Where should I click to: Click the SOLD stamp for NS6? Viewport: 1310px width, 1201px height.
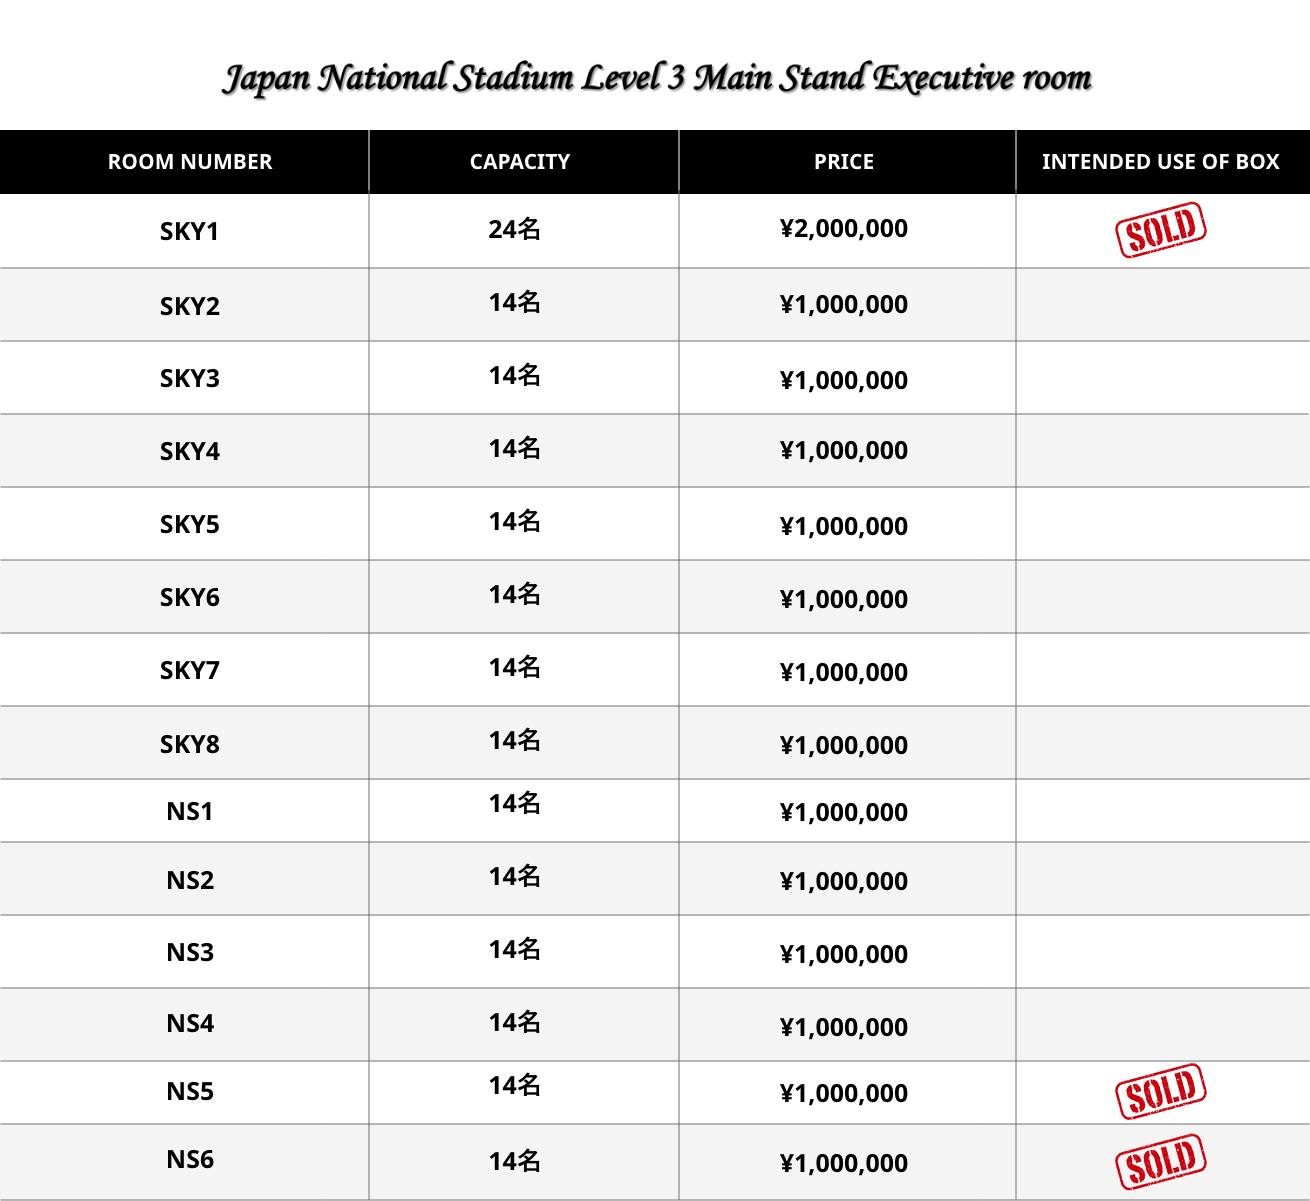[1161, 1162]
